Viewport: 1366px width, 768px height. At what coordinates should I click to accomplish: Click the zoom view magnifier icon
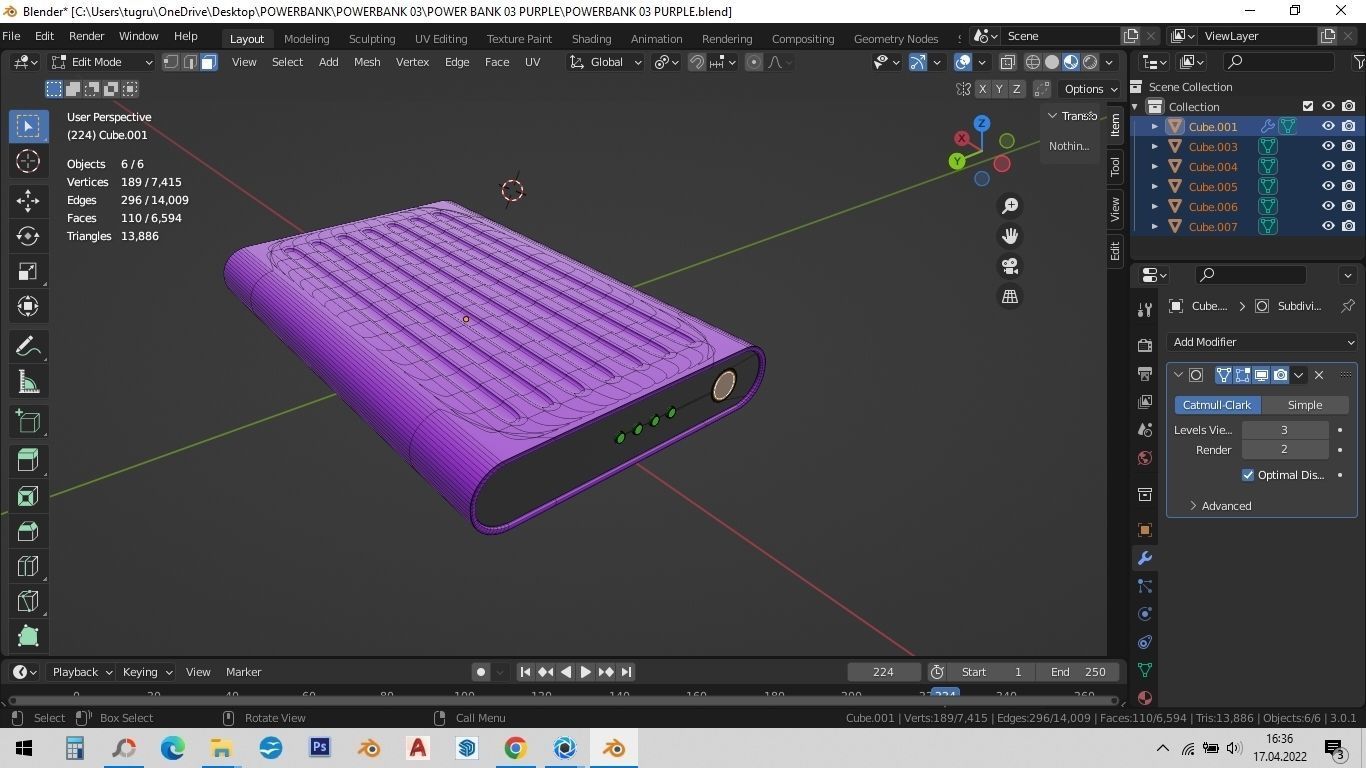pos(1010,205)
